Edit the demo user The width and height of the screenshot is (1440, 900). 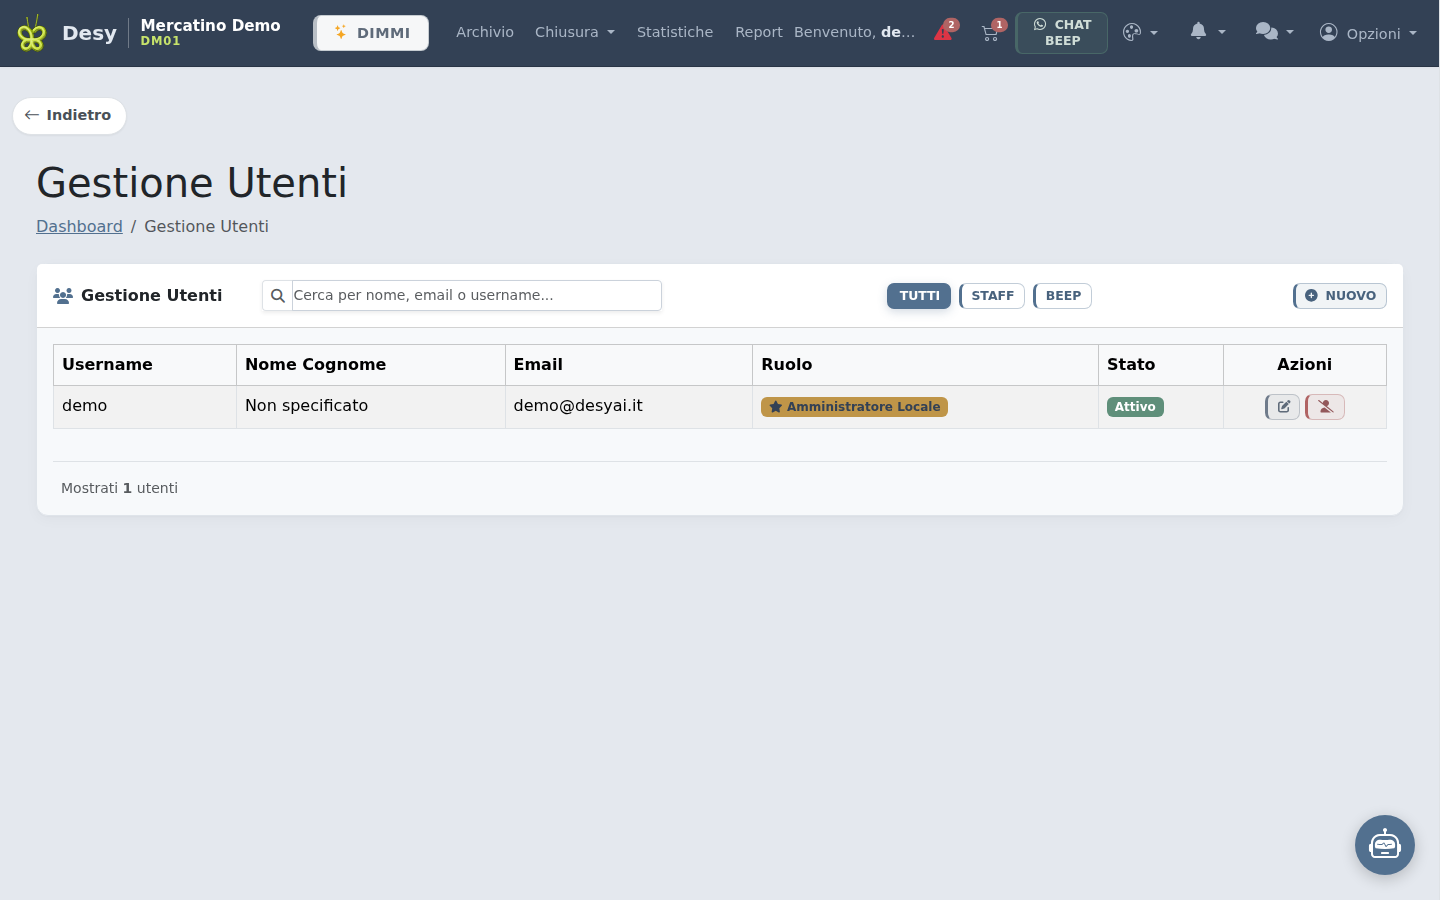click(1283, 407)
